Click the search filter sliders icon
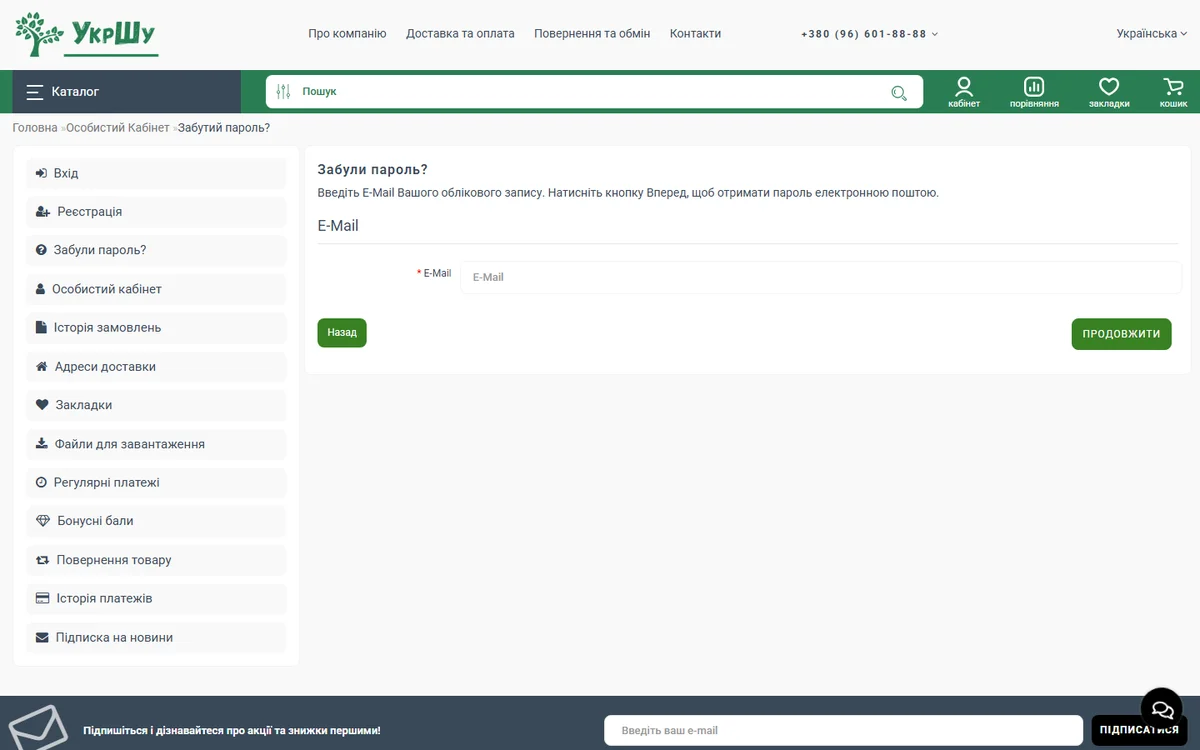Screen dimensions: 1200x750 coord(283,91)
